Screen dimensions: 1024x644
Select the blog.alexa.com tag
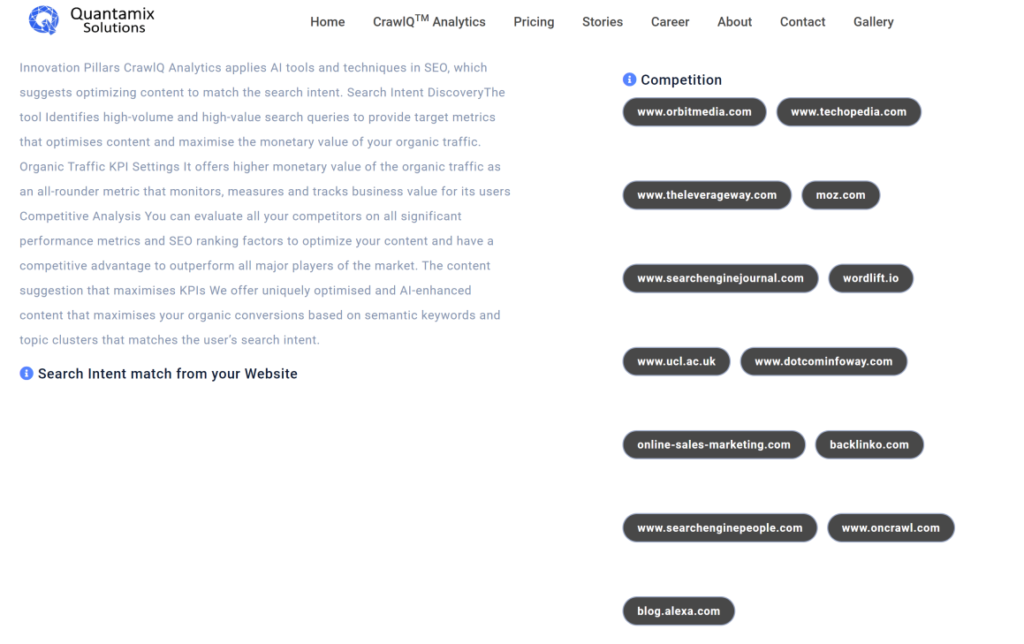point(679,611)
